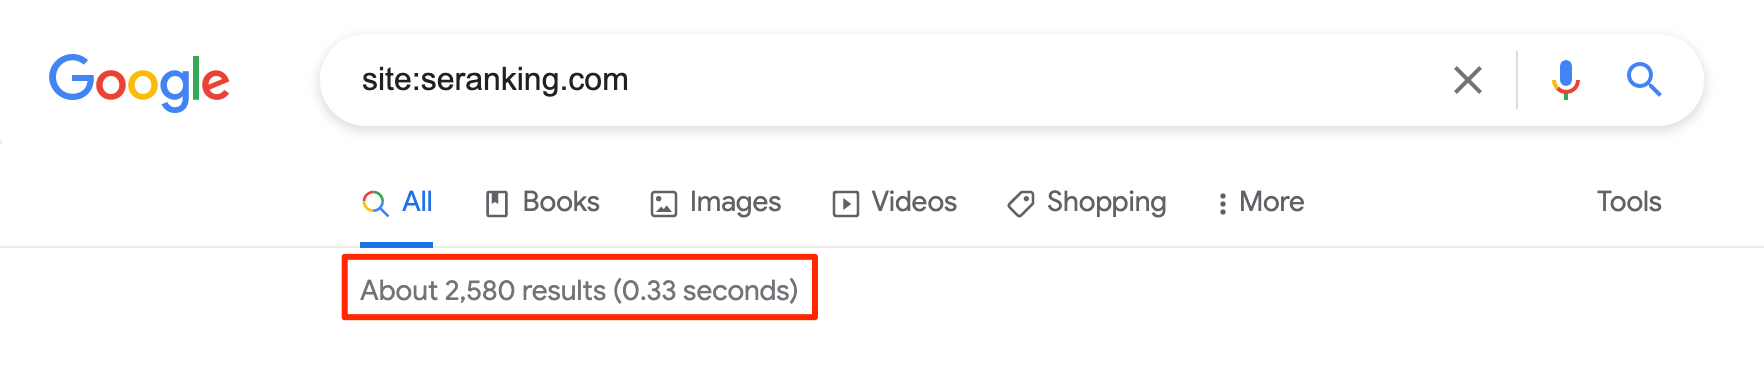Click the About 2,580 results text
The width and height of the screenshot is (1764, 366).
point(483,290)
